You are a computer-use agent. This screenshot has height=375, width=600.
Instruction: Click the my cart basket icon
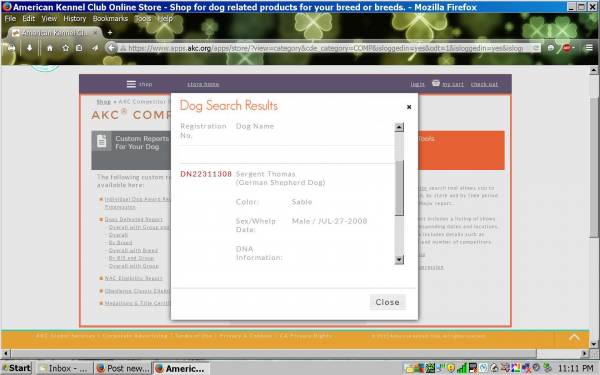435,83
